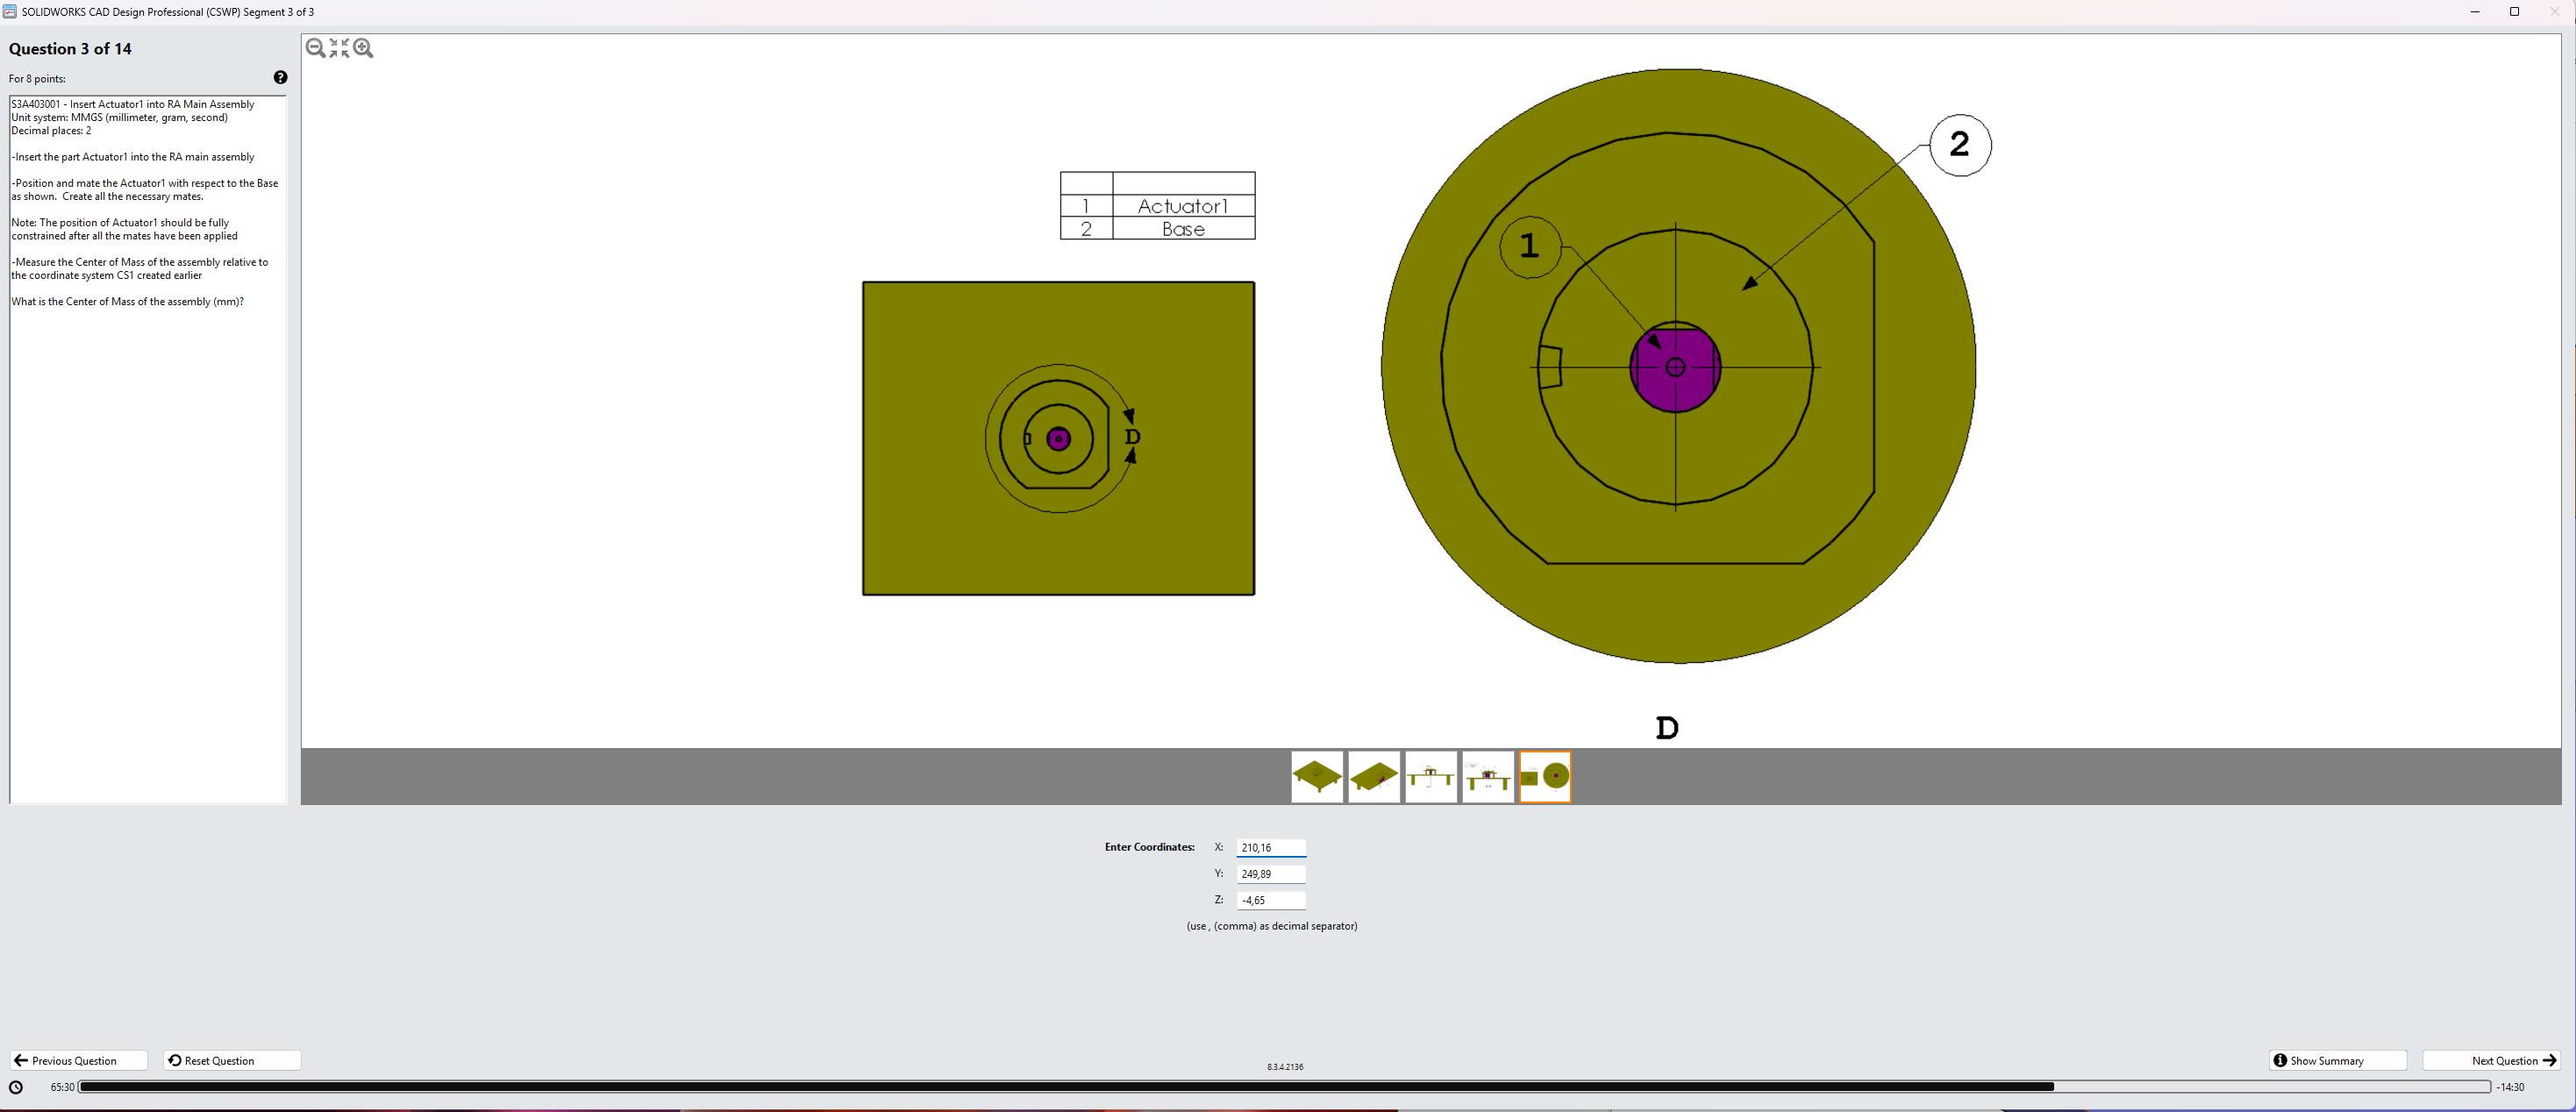The width and height of the screenshot is (2576, 1112).
Task: Click the exam time progress bar
Action: click(1283, 1087)
